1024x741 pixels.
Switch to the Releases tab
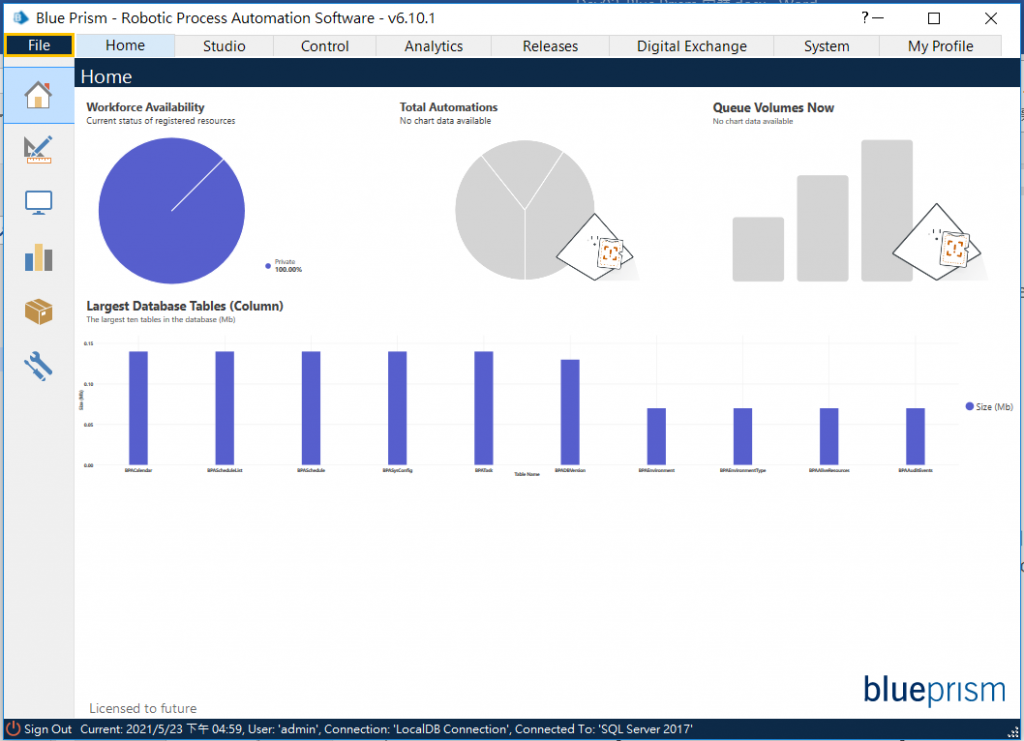[x=550, y=46]
